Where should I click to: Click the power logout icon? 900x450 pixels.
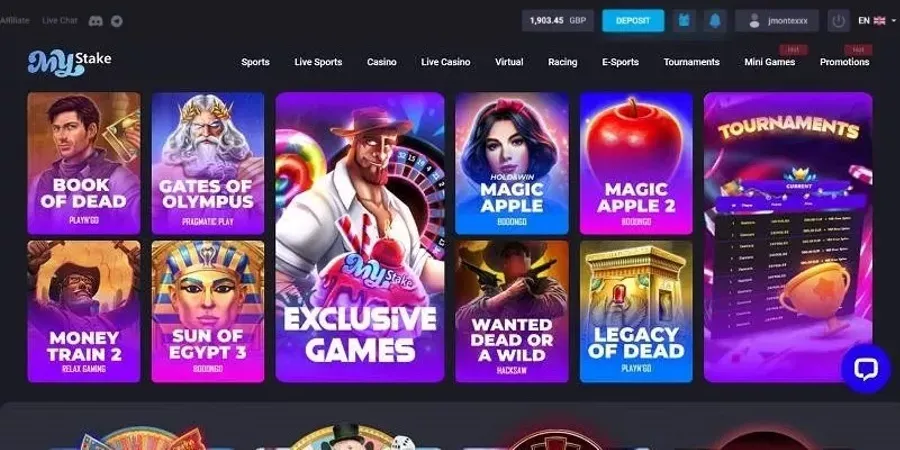coord(839,21)
